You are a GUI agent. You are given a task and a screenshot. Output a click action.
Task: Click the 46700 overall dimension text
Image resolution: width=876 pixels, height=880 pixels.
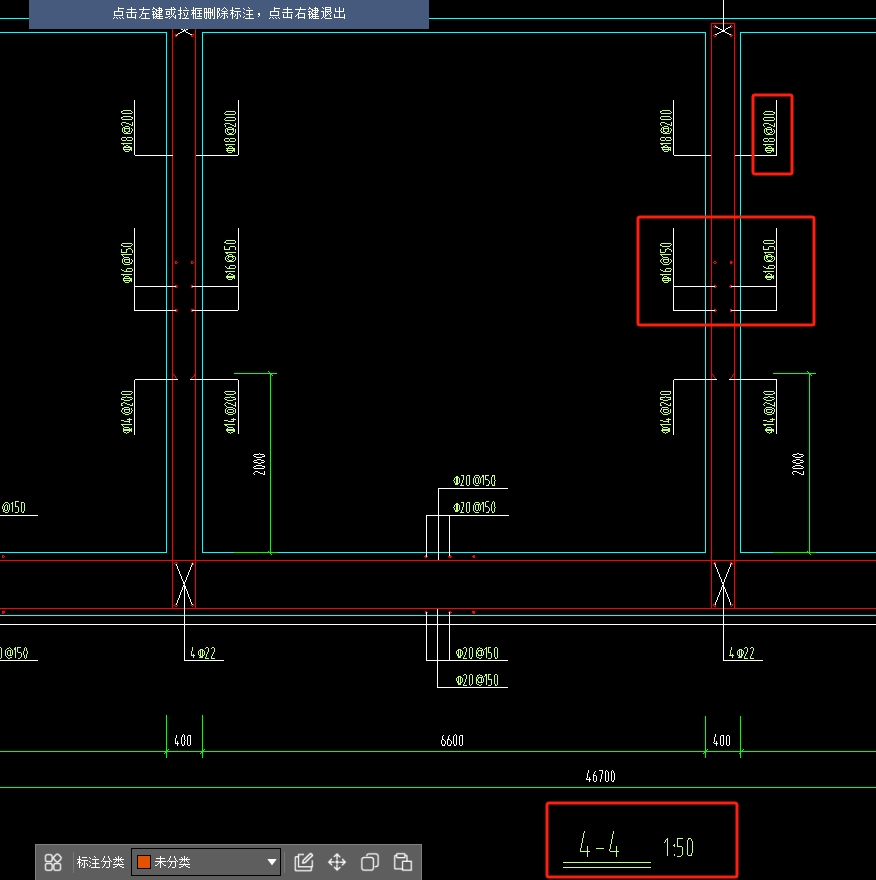click(x=600, y=777)
